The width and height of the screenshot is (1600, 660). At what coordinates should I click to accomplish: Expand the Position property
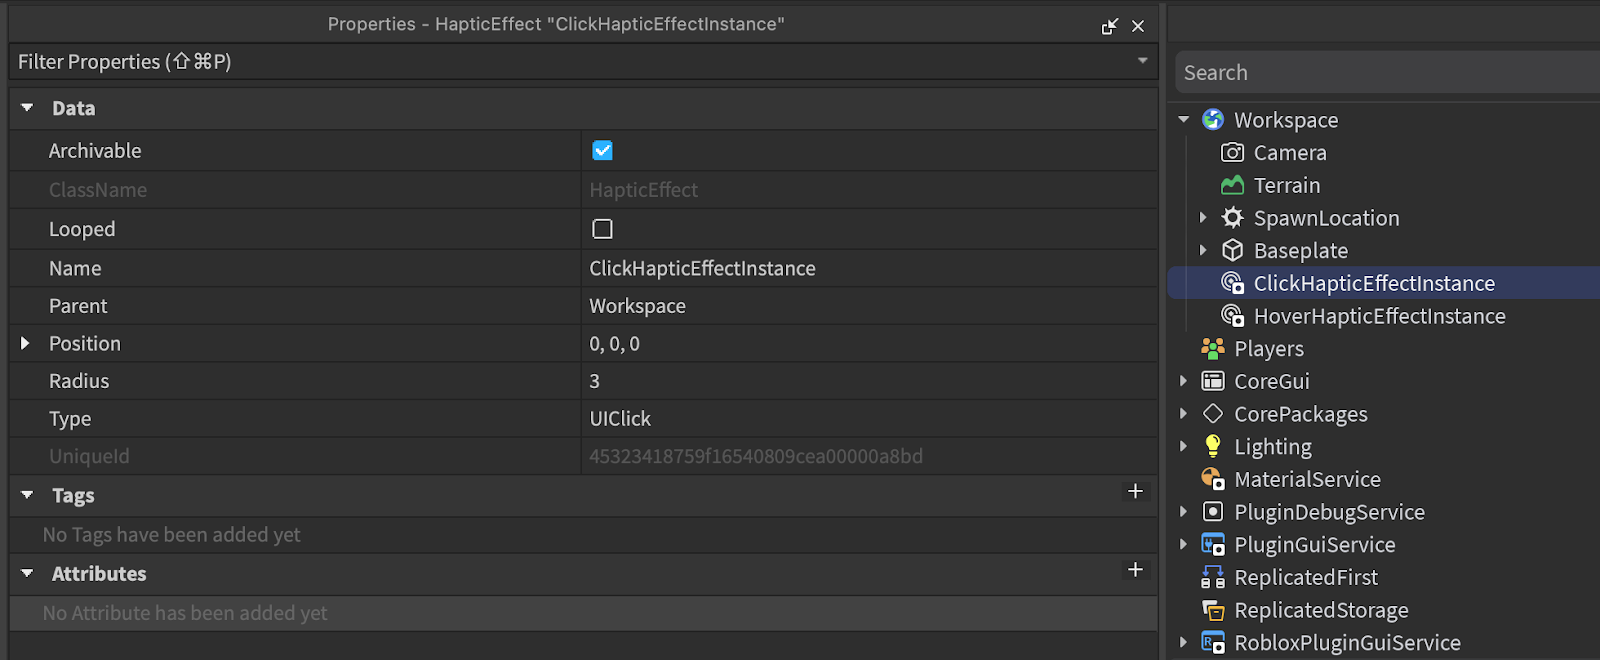coord(26,343)
